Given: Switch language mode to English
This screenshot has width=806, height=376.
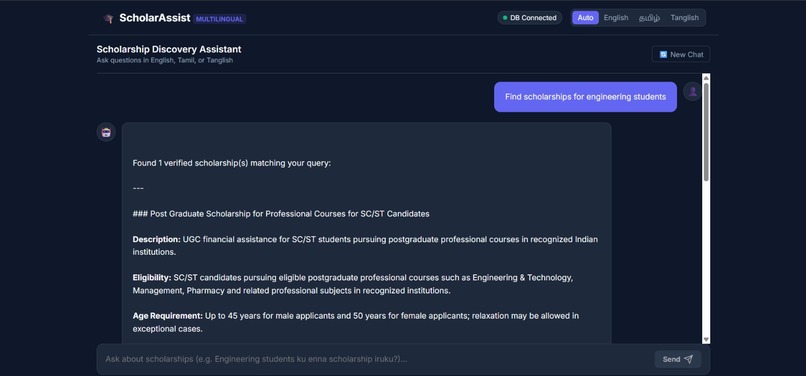Looking at the screenshot, I should [x=616, y=18].
